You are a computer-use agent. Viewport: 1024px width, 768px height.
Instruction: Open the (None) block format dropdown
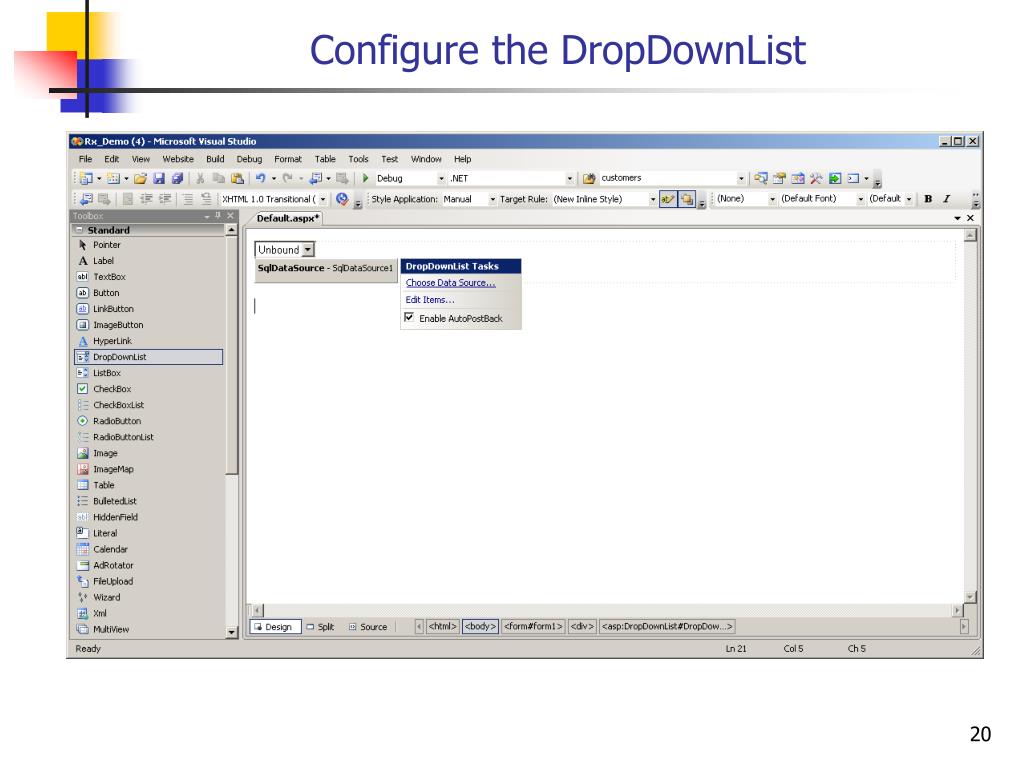pos(772,199)
